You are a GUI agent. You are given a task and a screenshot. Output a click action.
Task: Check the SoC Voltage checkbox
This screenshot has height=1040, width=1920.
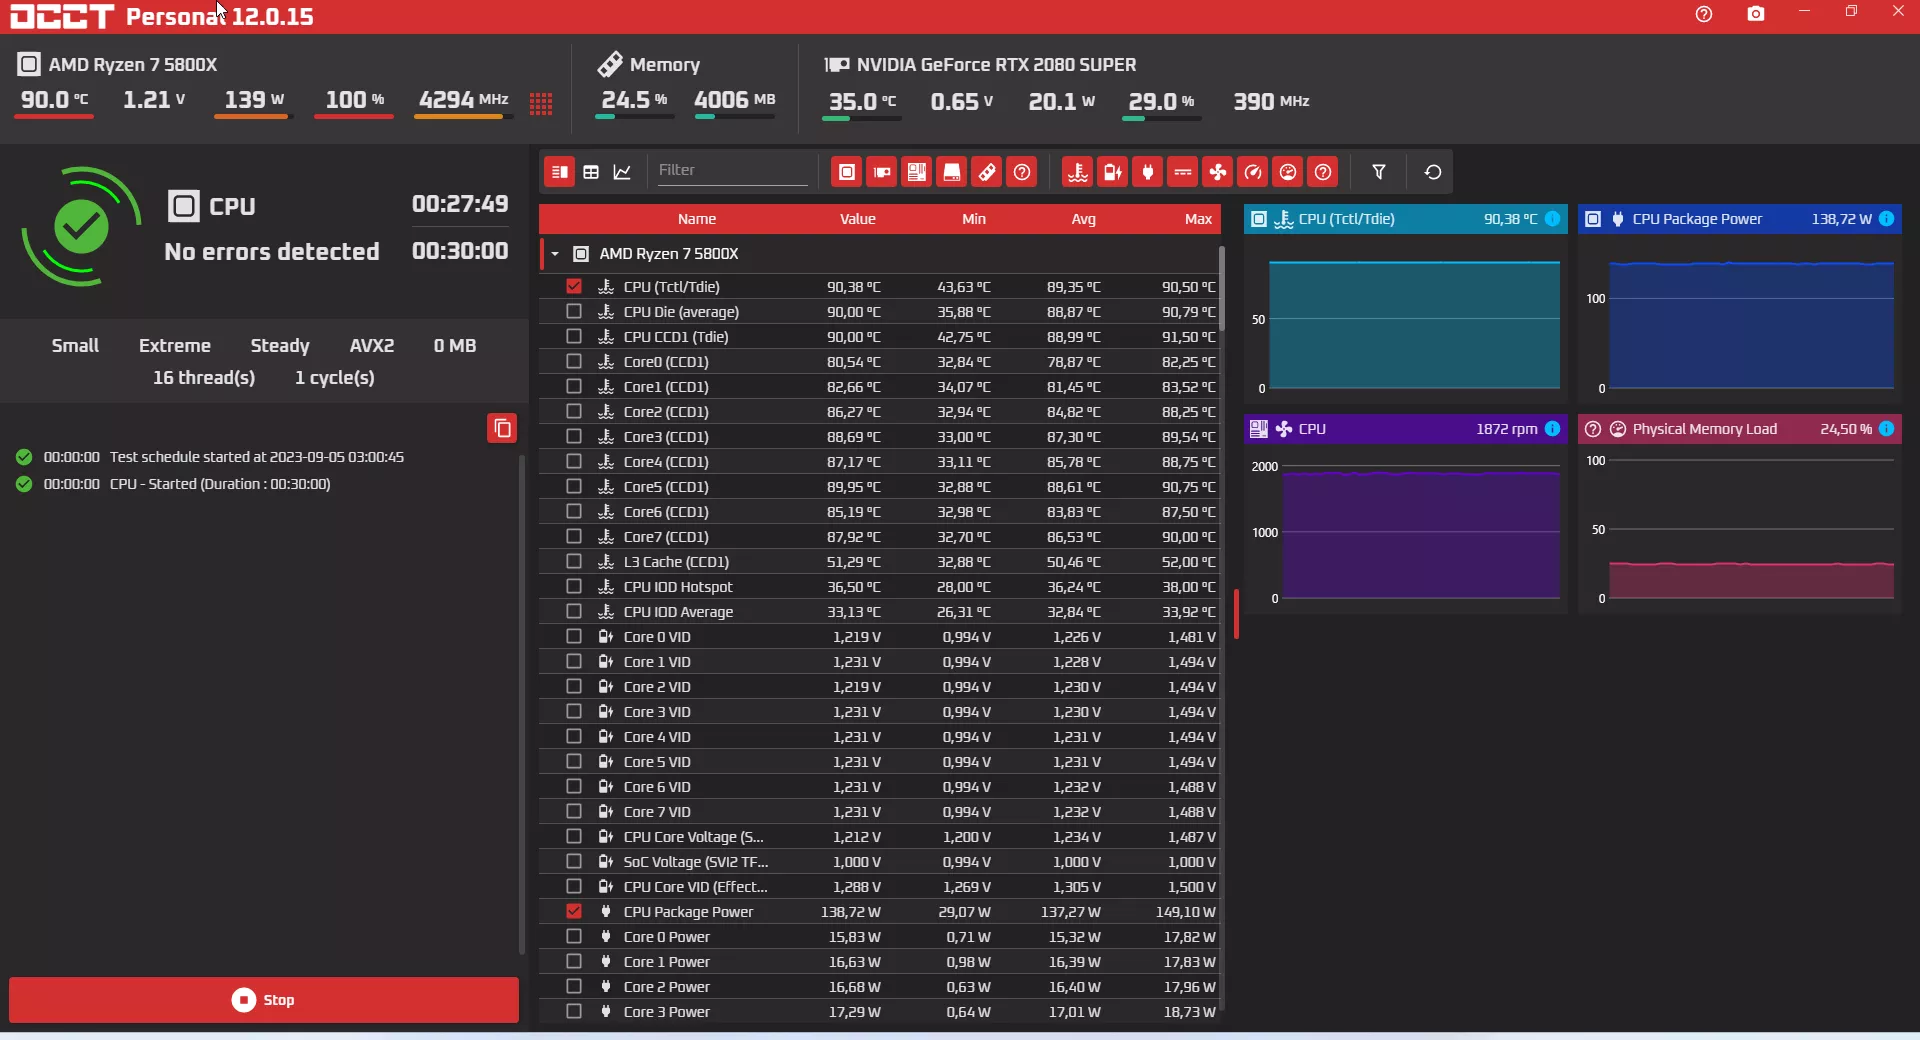pos(574,861)
